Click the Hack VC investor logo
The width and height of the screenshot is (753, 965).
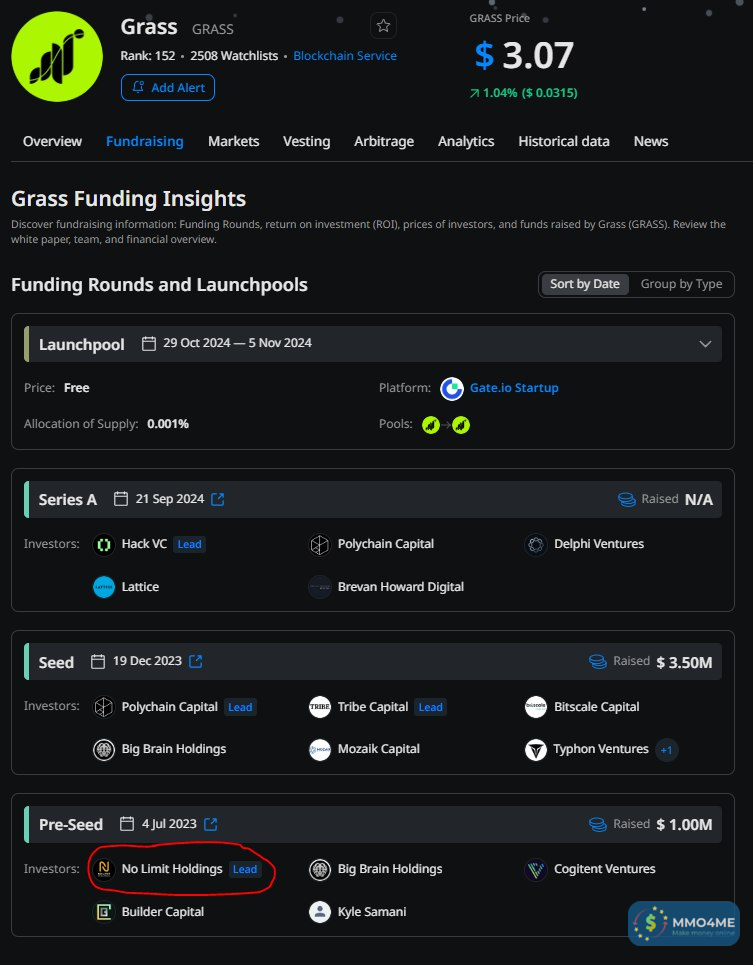click(x=104, y=544)
